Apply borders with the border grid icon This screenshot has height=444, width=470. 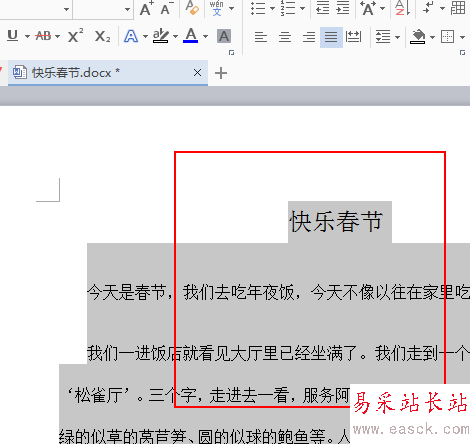click(x=447, y=37)
